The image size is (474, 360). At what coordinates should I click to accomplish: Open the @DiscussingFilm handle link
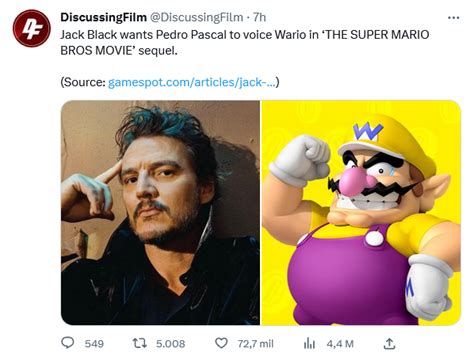(x=197, y=17)
